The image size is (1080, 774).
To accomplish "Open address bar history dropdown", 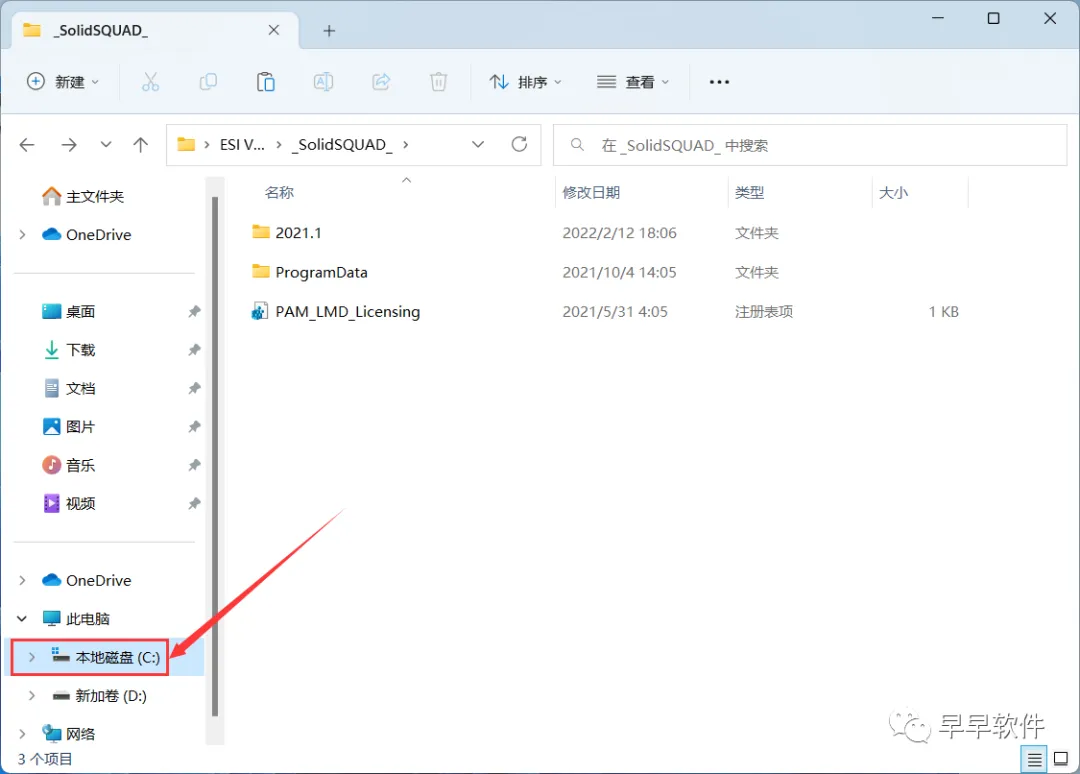I will click(478, 145).
